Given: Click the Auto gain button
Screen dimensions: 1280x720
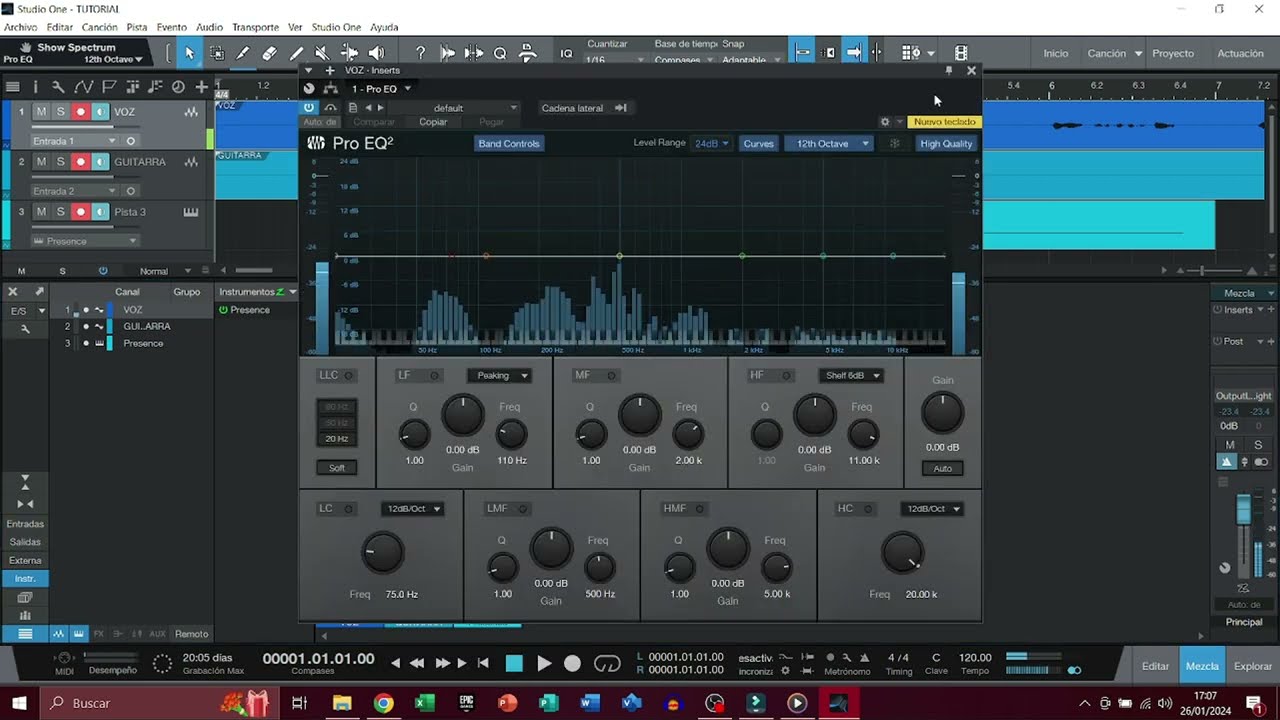Looking at the screenshot, I should [942, 468].
